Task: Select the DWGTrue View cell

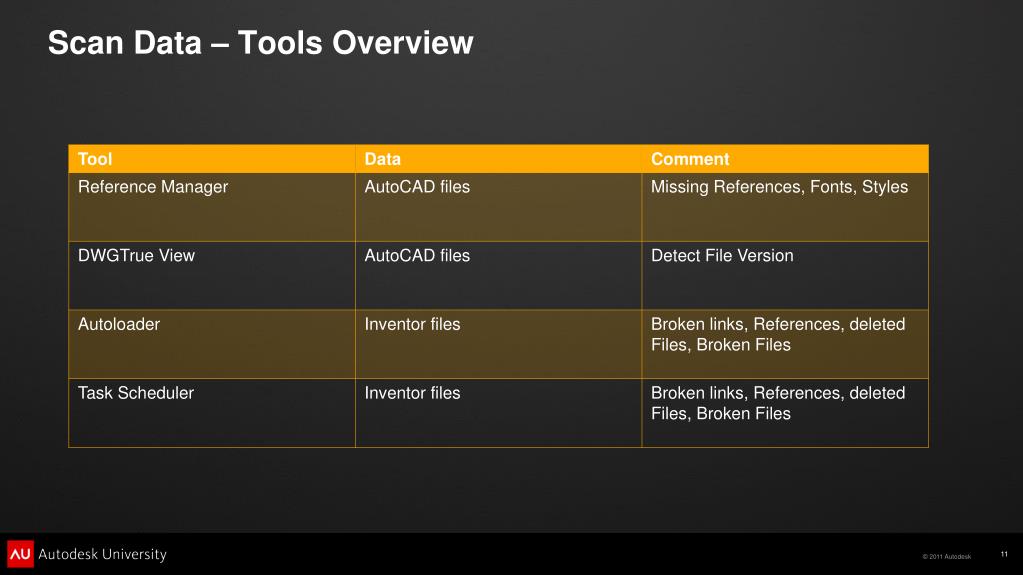Action: point(136,256)
